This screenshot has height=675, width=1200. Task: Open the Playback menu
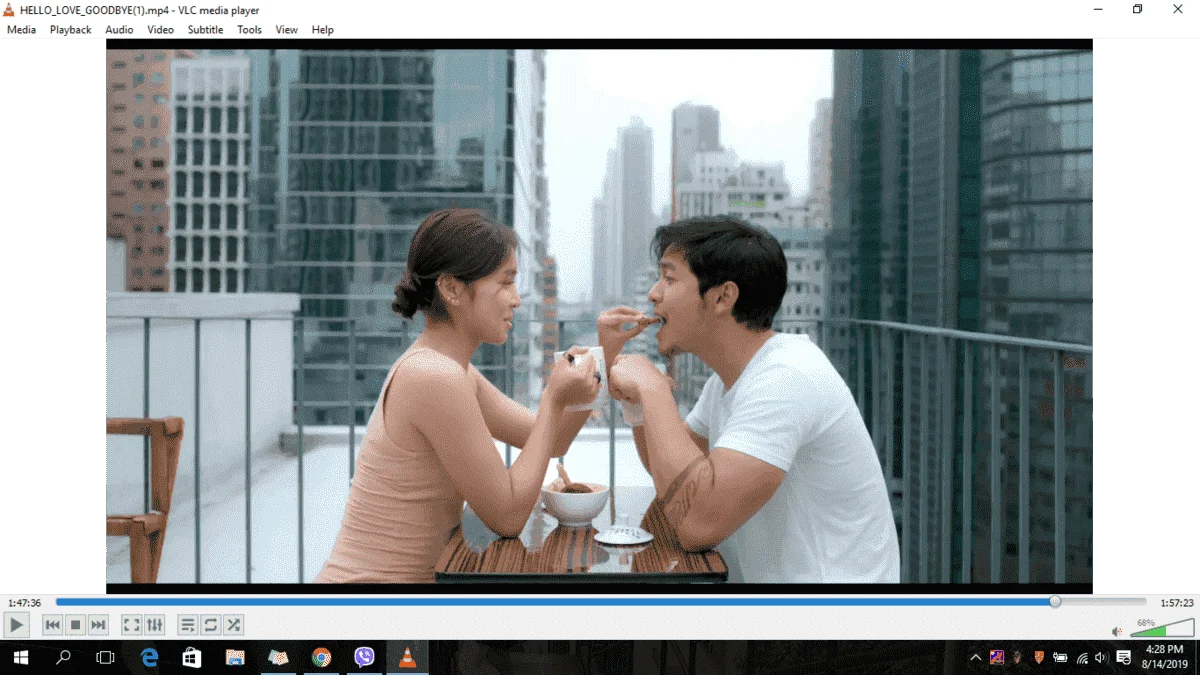[71, 30]
